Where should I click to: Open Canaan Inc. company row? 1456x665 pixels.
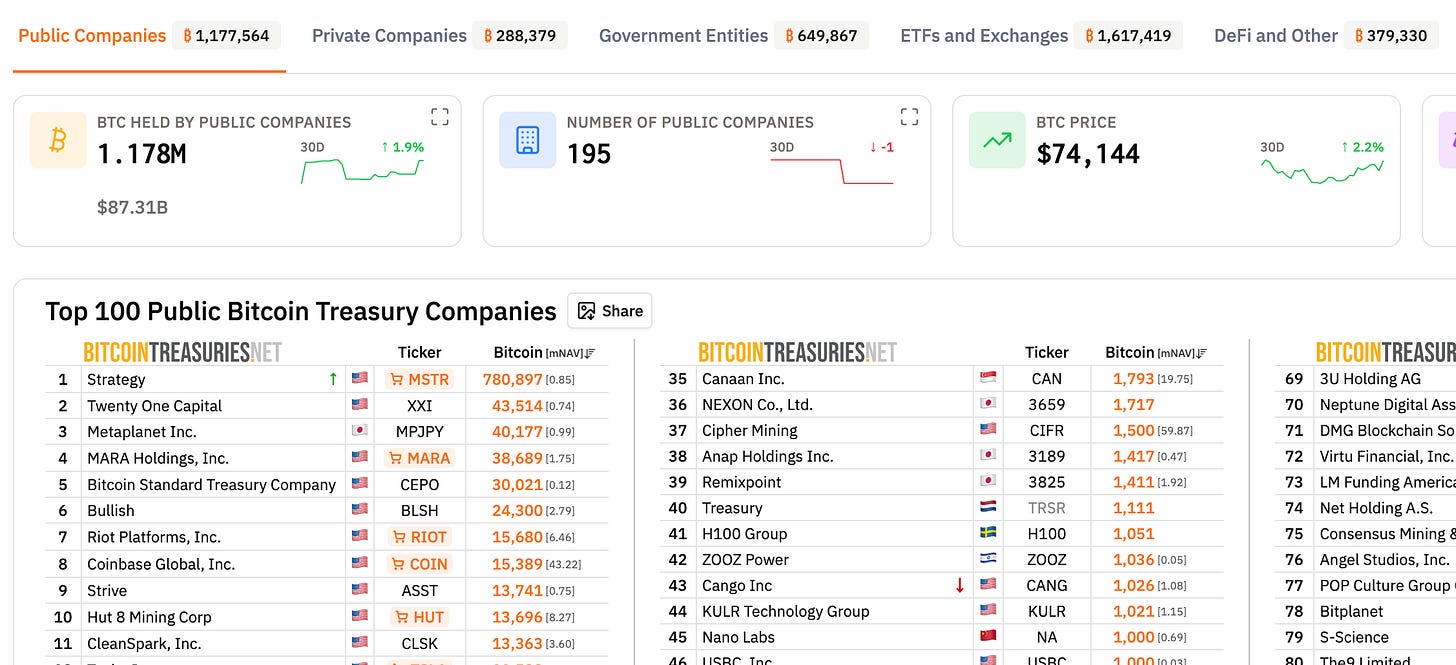tap(743, 379)
